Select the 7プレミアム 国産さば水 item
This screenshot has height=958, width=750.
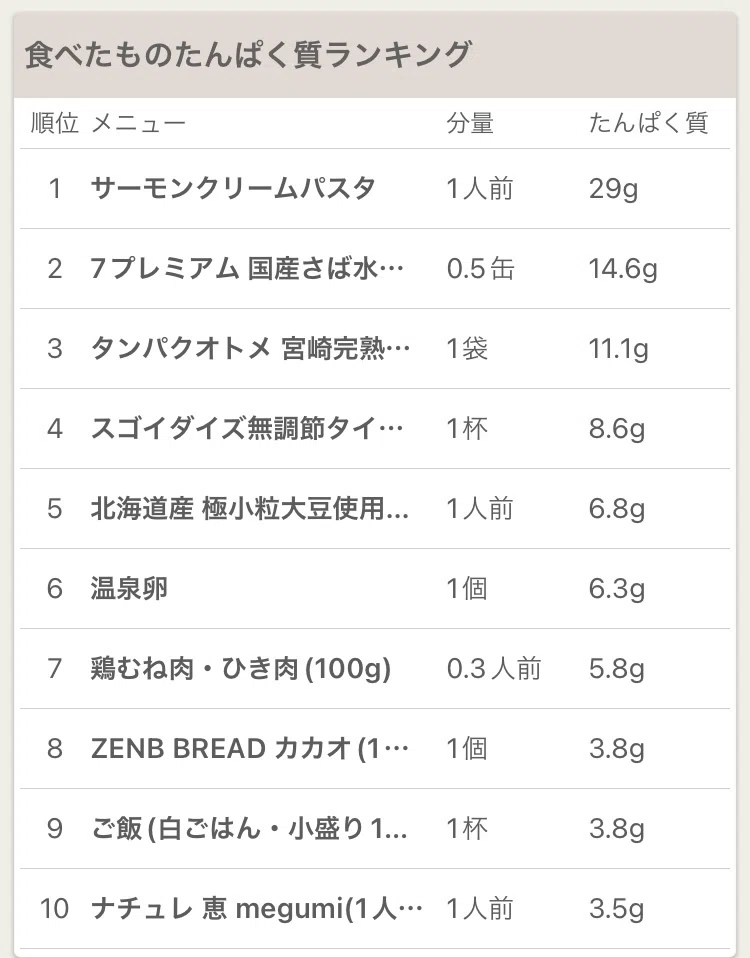pos(374,268)
